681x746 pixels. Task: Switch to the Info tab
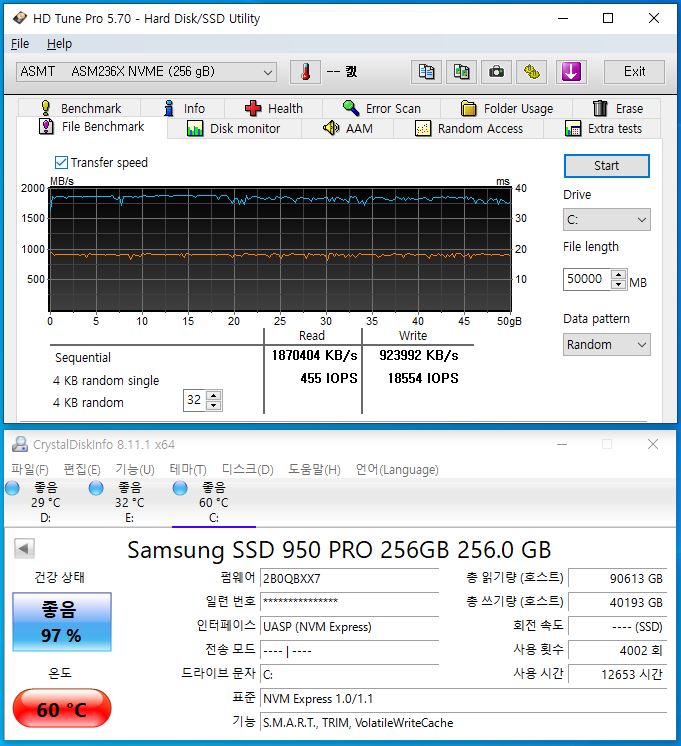point(184,108)
